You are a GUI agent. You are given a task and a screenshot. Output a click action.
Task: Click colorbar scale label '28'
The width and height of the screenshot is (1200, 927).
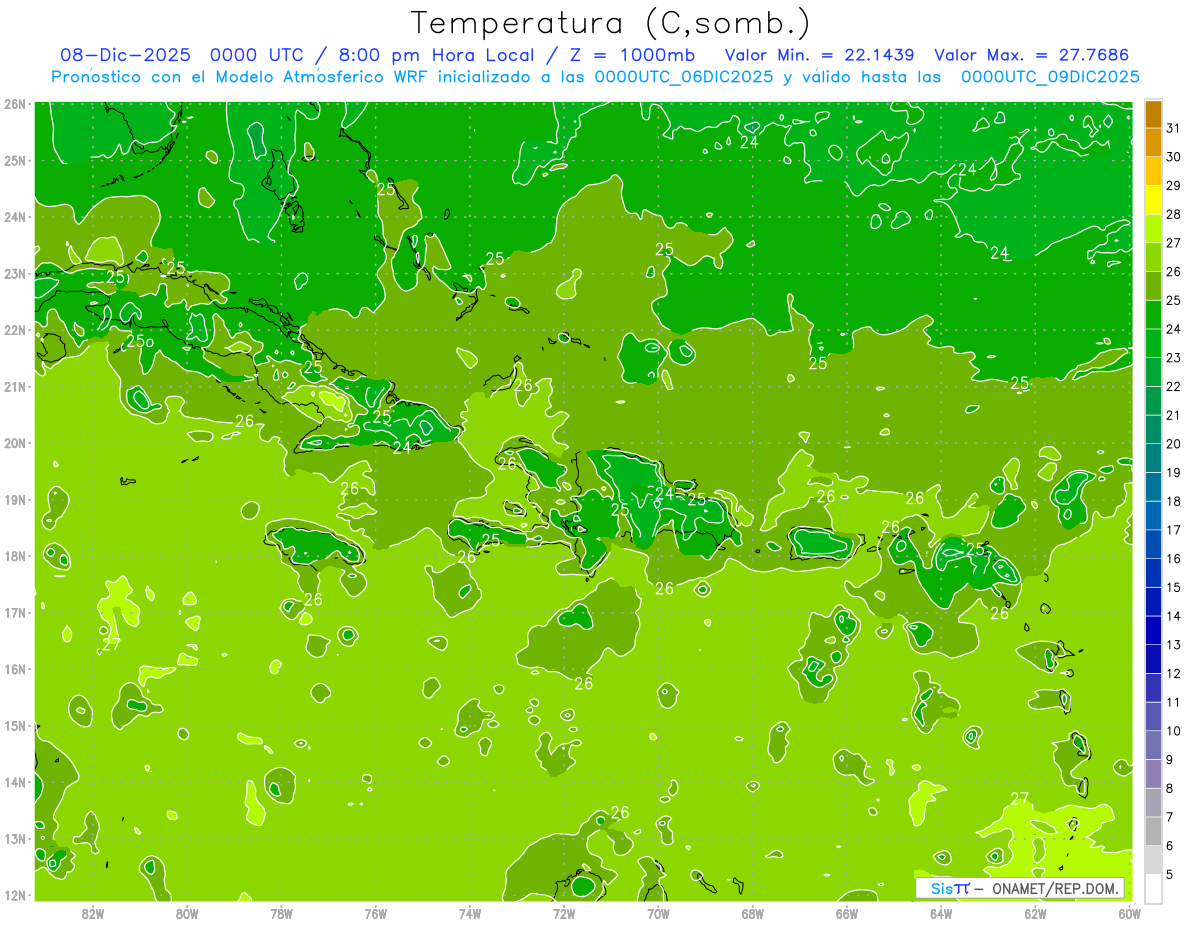pyautogui.click(x=1174, y=214)
